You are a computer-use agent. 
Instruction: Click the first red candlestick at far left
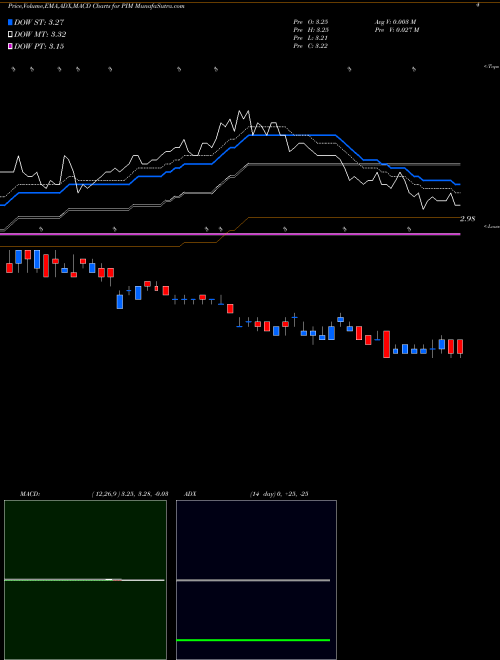point(9,268)
